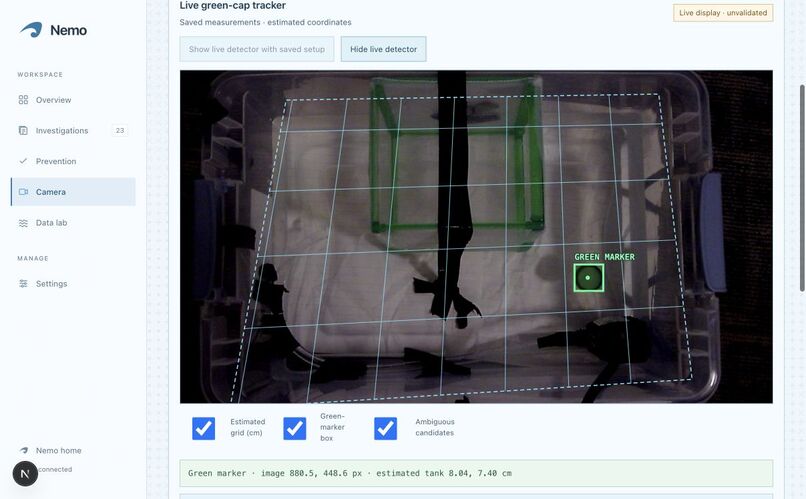Go to Nemo home link

click(58, 450)
